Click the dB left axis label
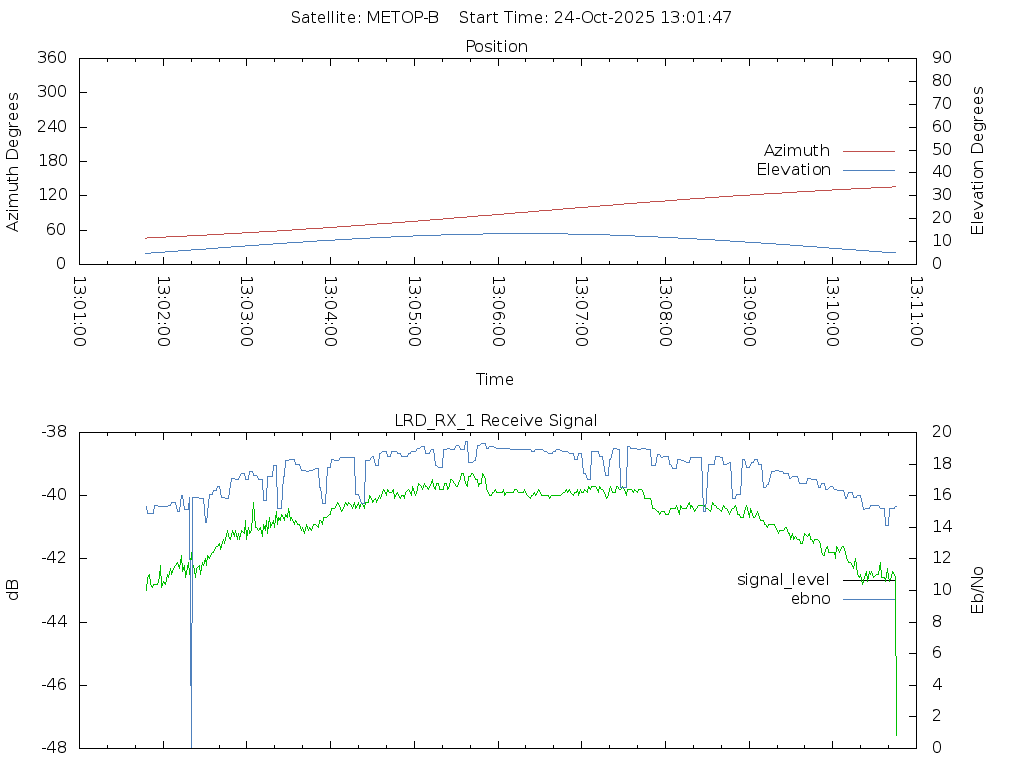Screen dimensions: 1024x768 click(x=13, y=589)
